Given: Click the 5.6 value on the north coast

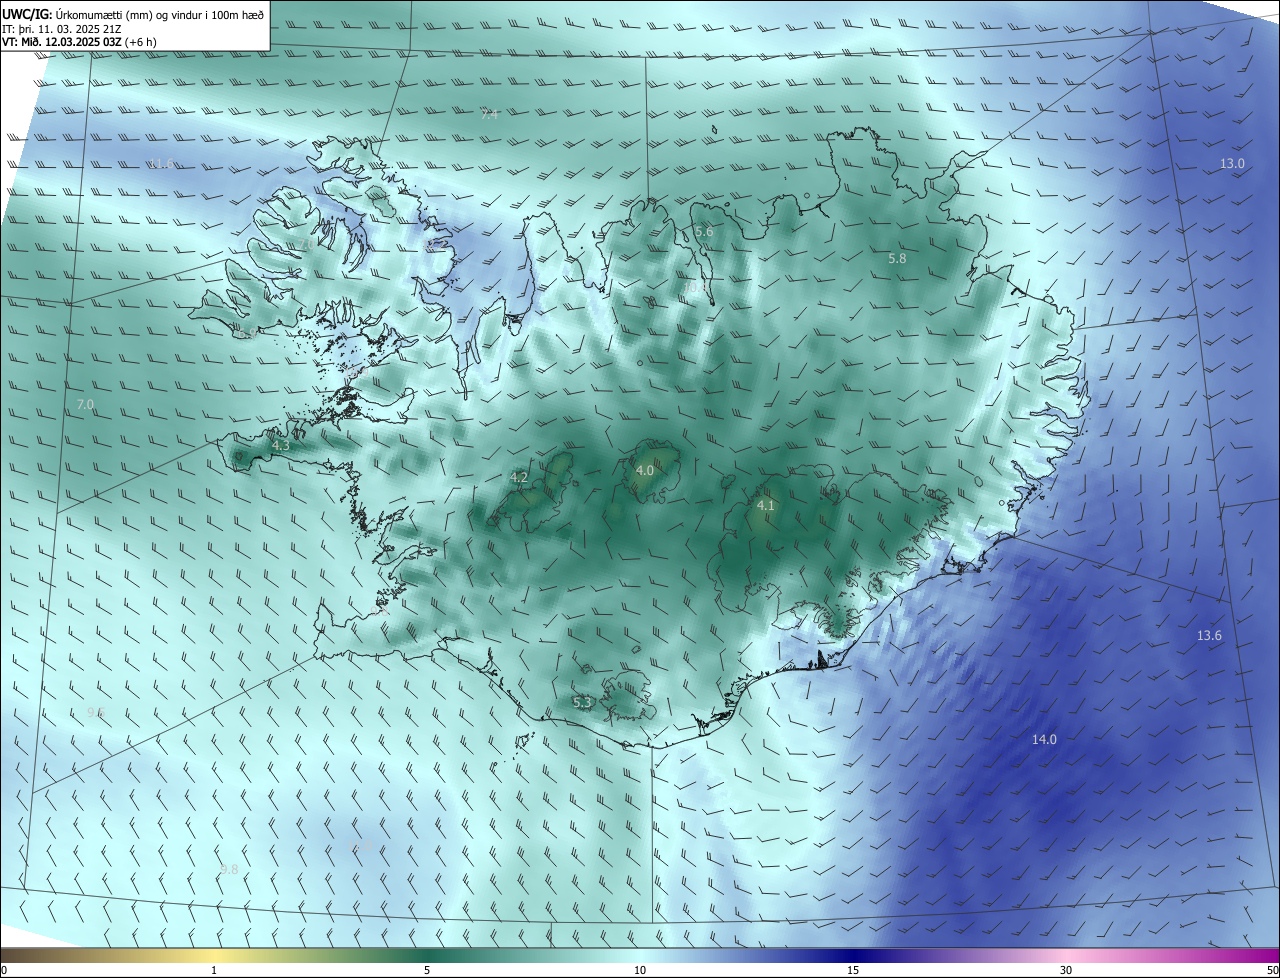Looking at the screenshot, I should tap(704, 231).
